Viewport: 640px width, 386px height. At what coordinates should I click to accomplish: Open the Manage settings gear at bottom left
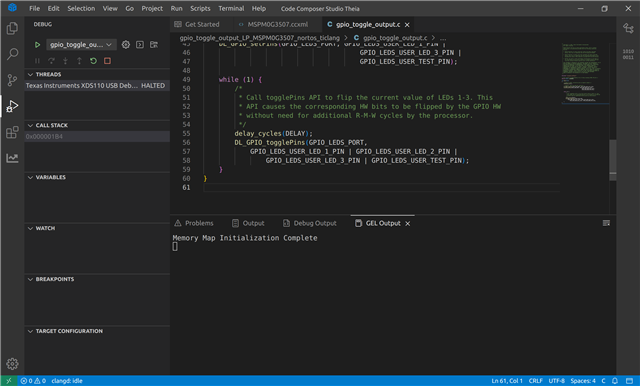12,364
